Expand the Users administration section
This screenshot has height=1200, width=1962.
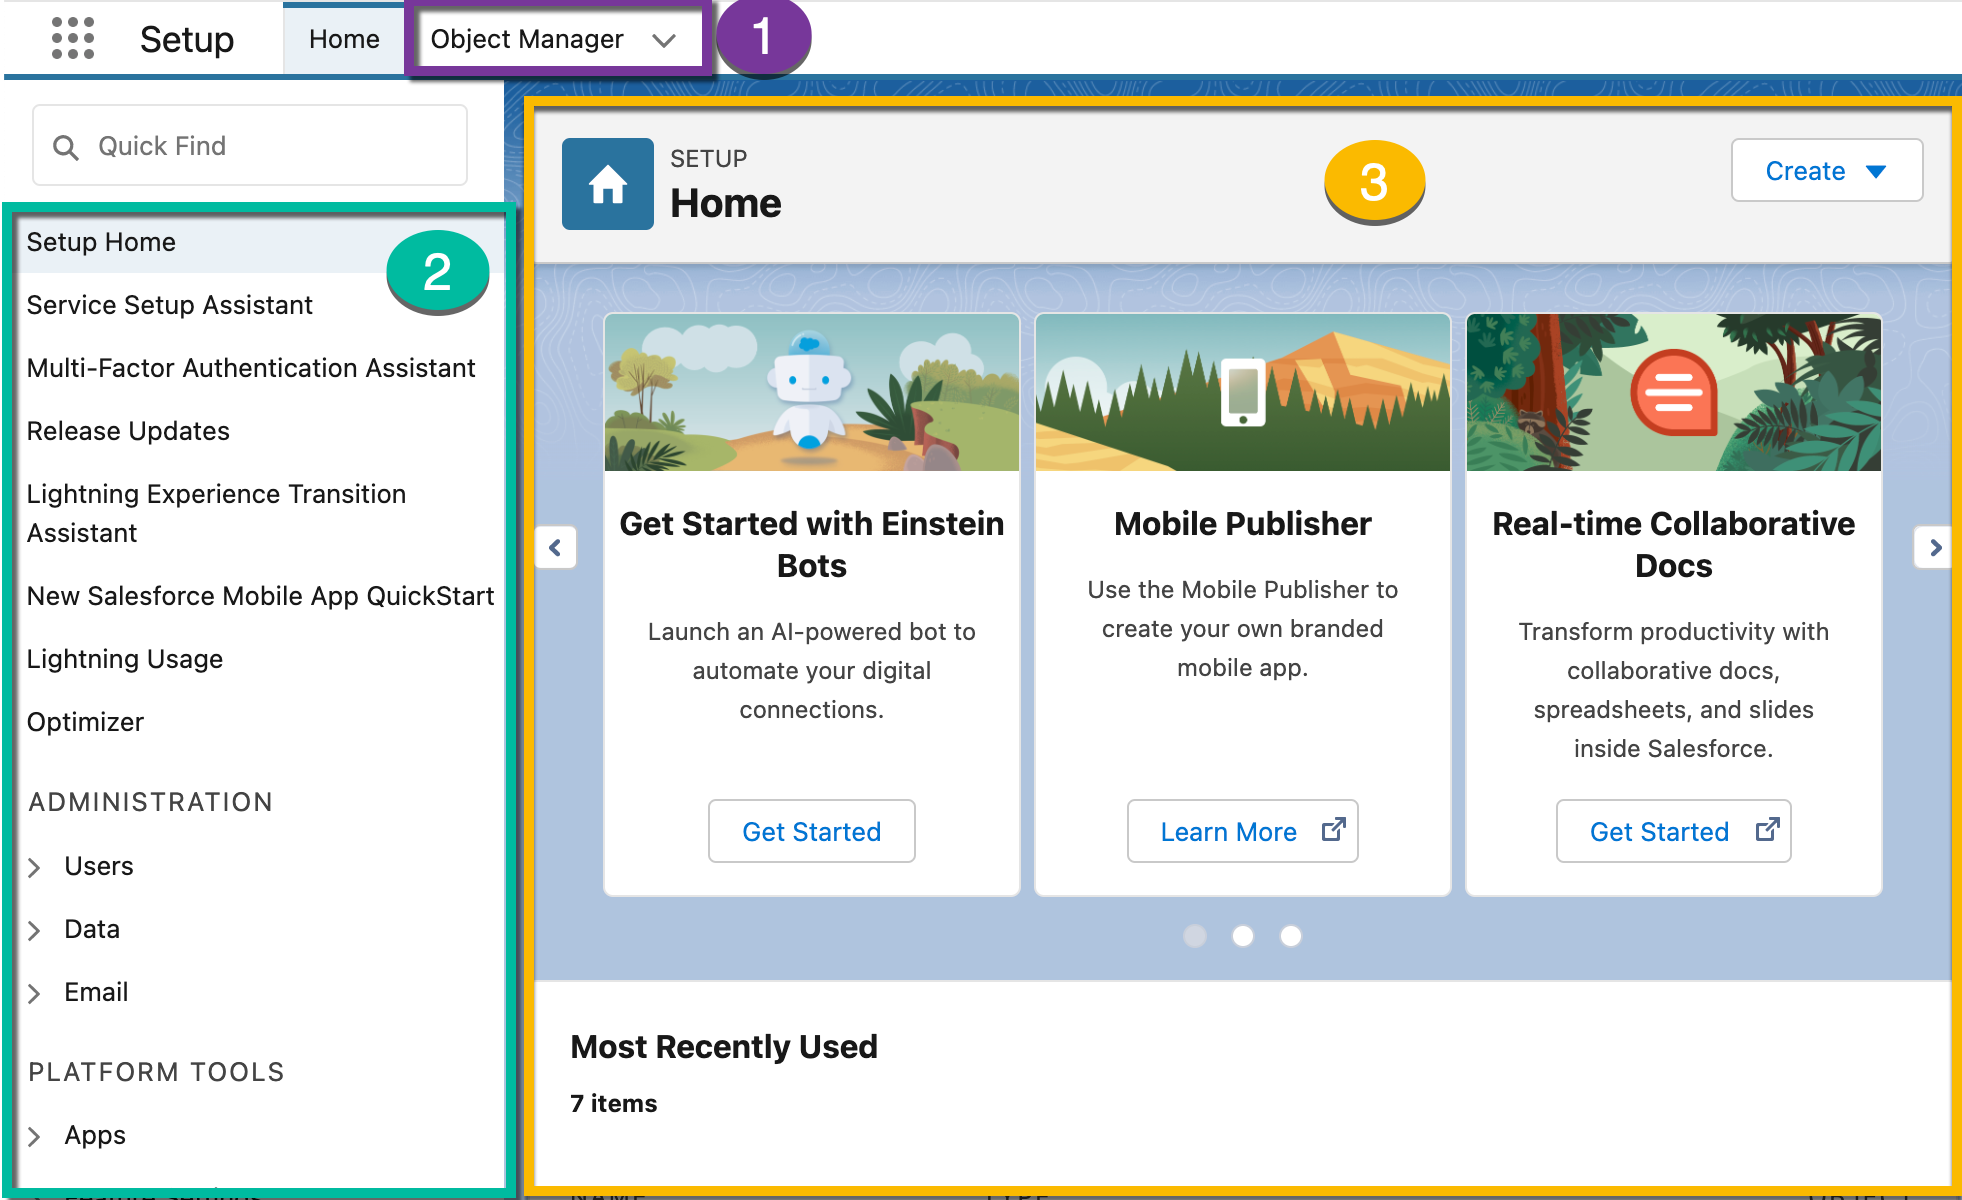(36, 865)
